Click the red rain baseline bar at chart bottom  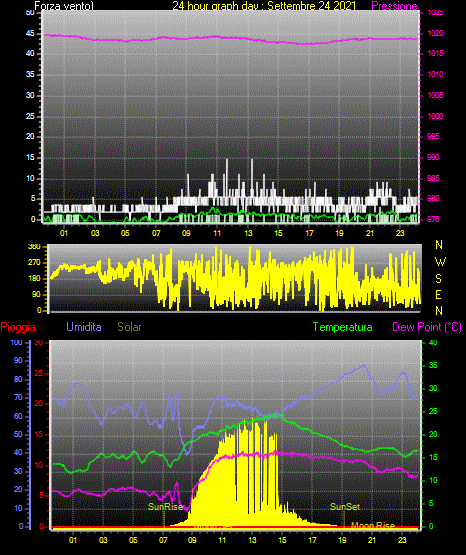235,528
